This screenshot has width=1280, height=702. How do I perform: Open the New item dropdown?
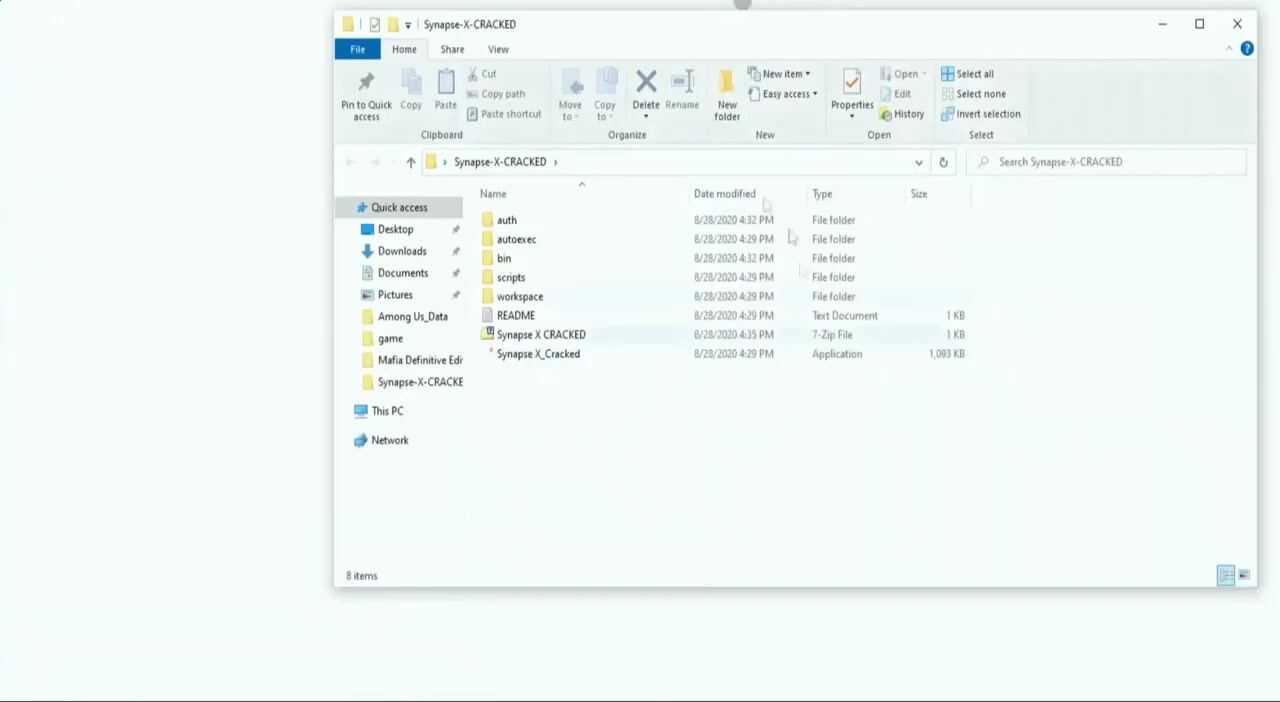(x=779, y=74)
